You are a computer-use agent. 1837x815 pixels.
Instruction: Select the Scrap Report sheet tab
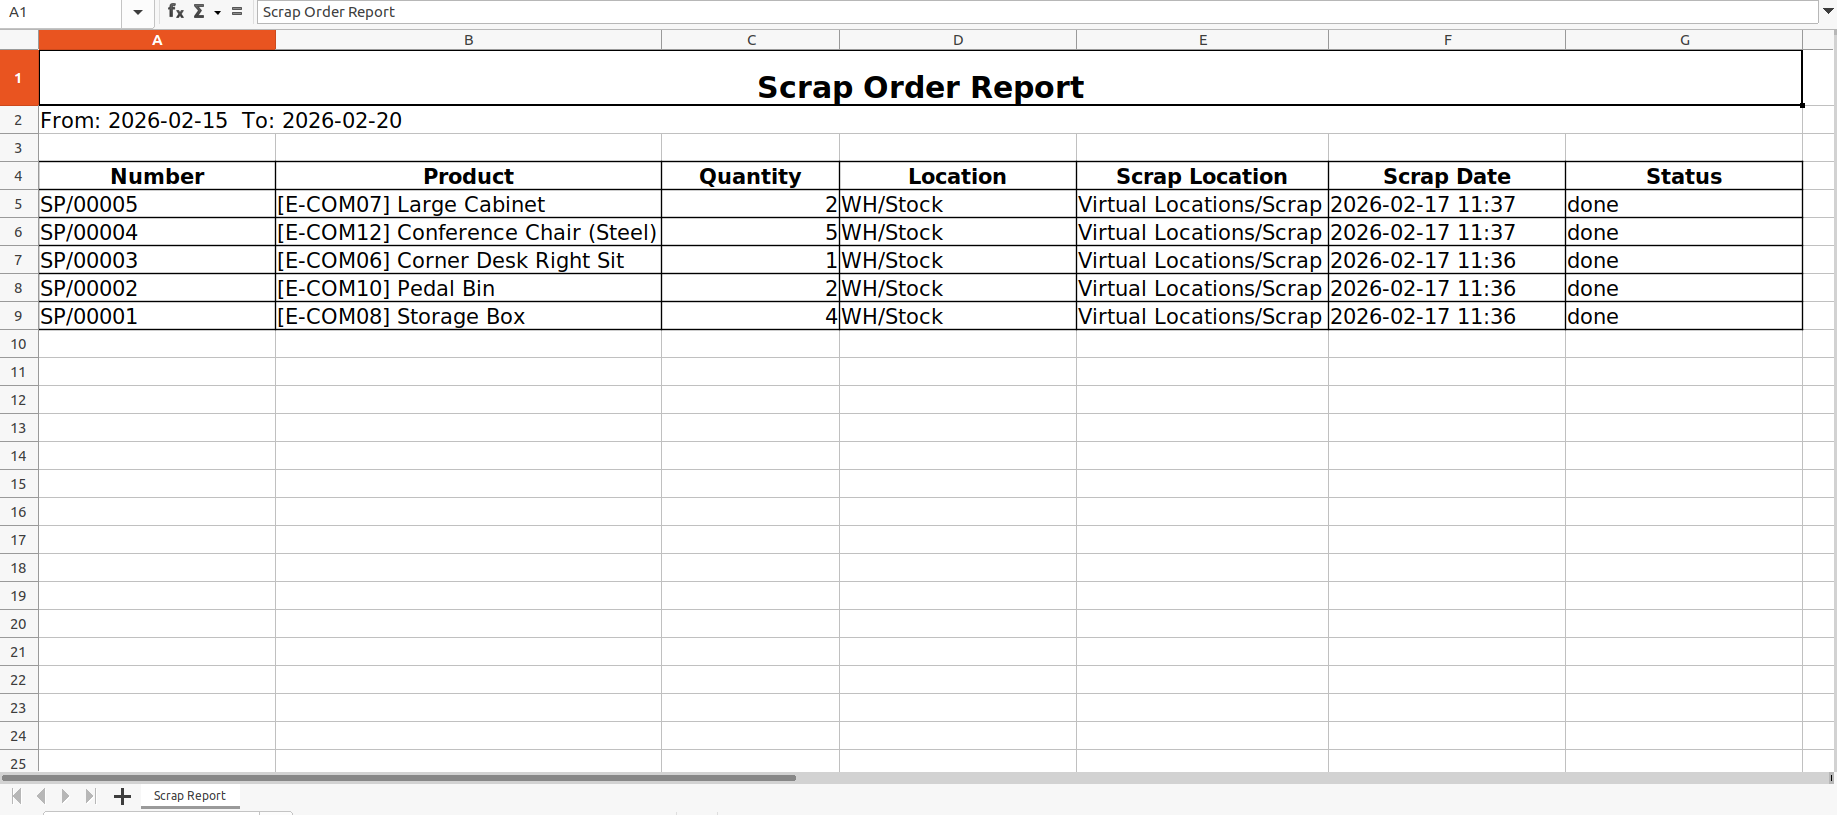190,796
